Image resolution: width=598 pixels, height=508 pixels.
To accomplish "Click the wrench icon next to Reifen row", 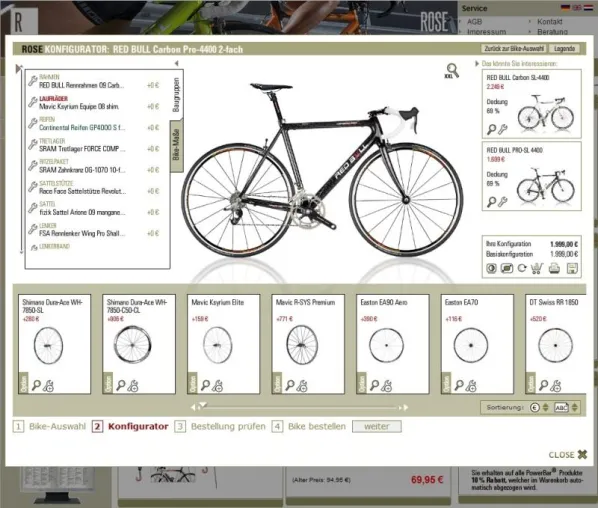I will (x=33, y=123).
